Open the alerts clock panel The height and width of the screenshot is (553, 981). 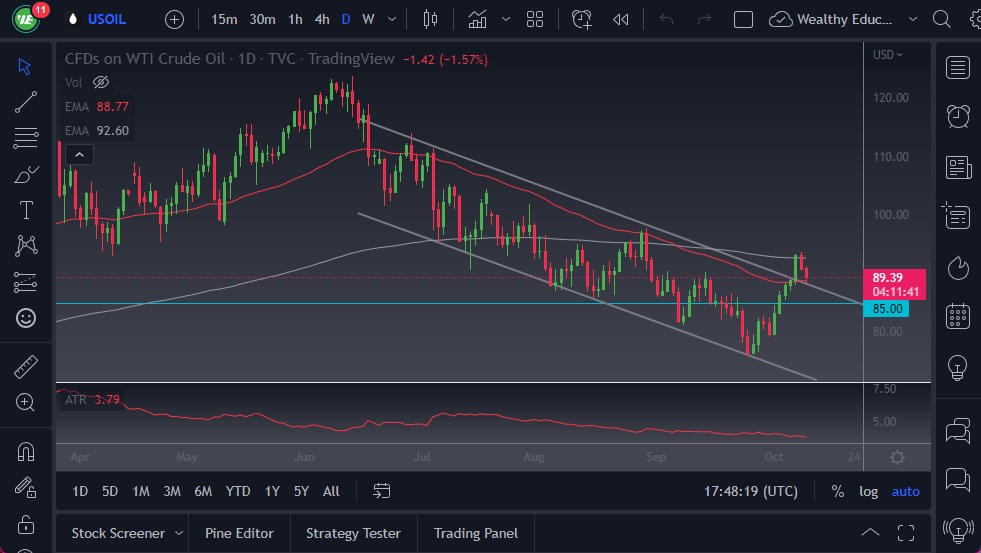click(957, 116)
